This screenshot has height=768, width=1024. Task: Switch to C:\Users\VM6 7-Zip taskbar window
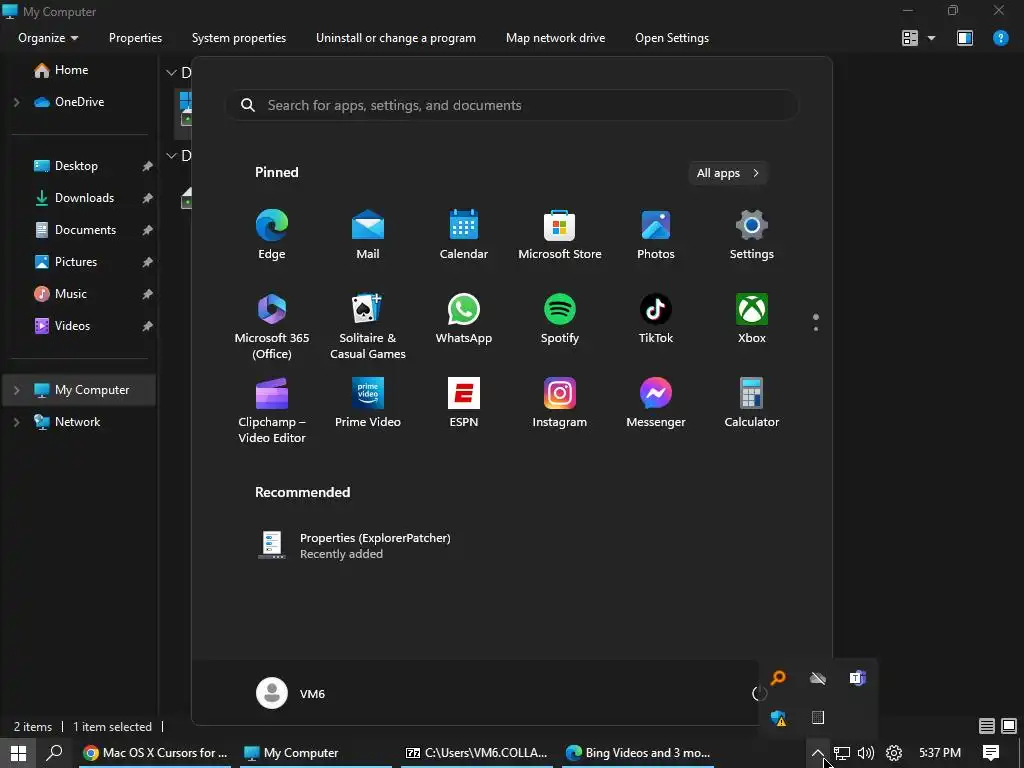(476, 753)
